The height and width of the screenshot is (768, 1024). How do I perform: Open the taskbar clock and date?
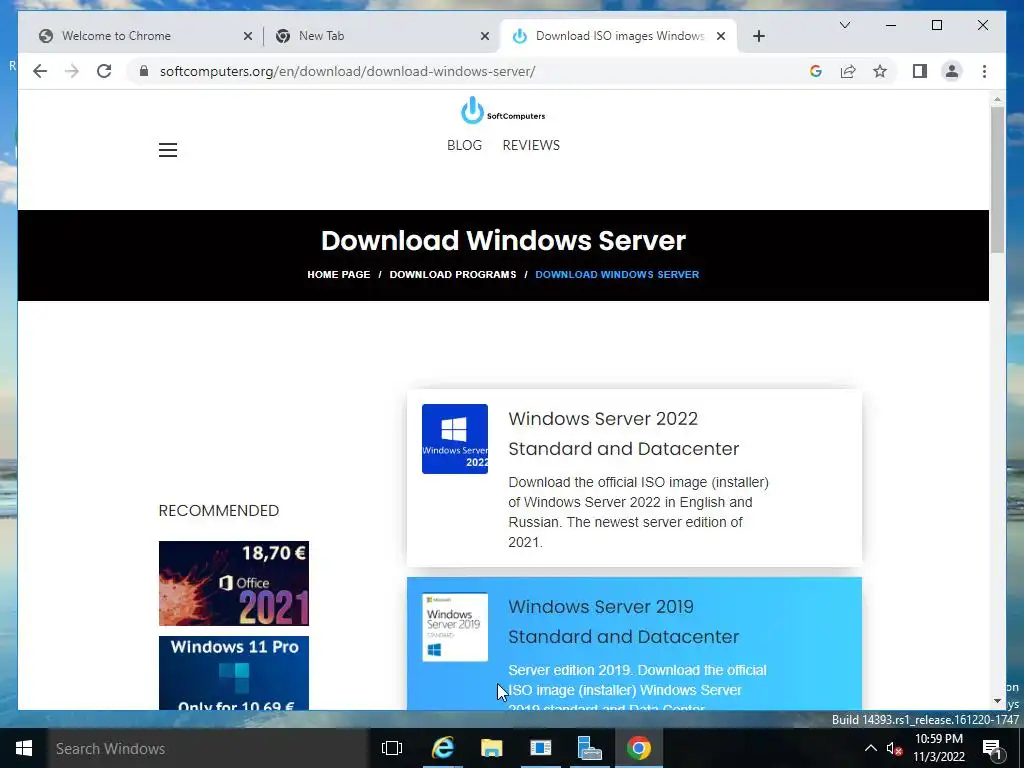939,748
